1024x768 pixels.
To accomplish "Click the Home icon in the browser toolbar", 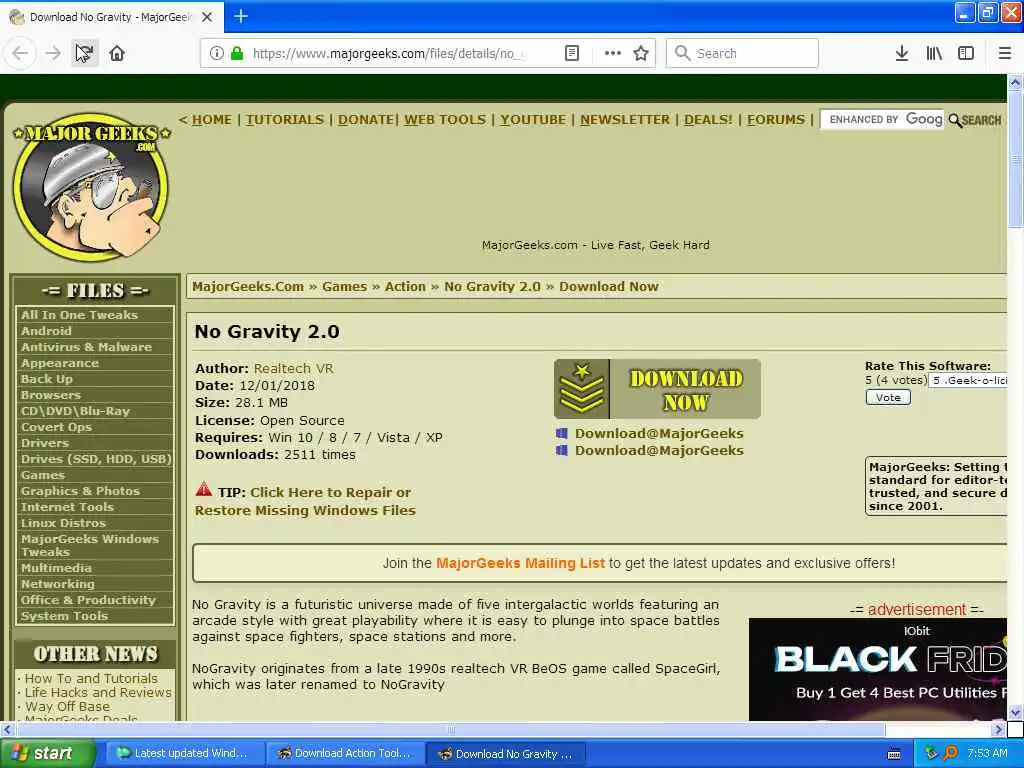I will coord(117,54).
